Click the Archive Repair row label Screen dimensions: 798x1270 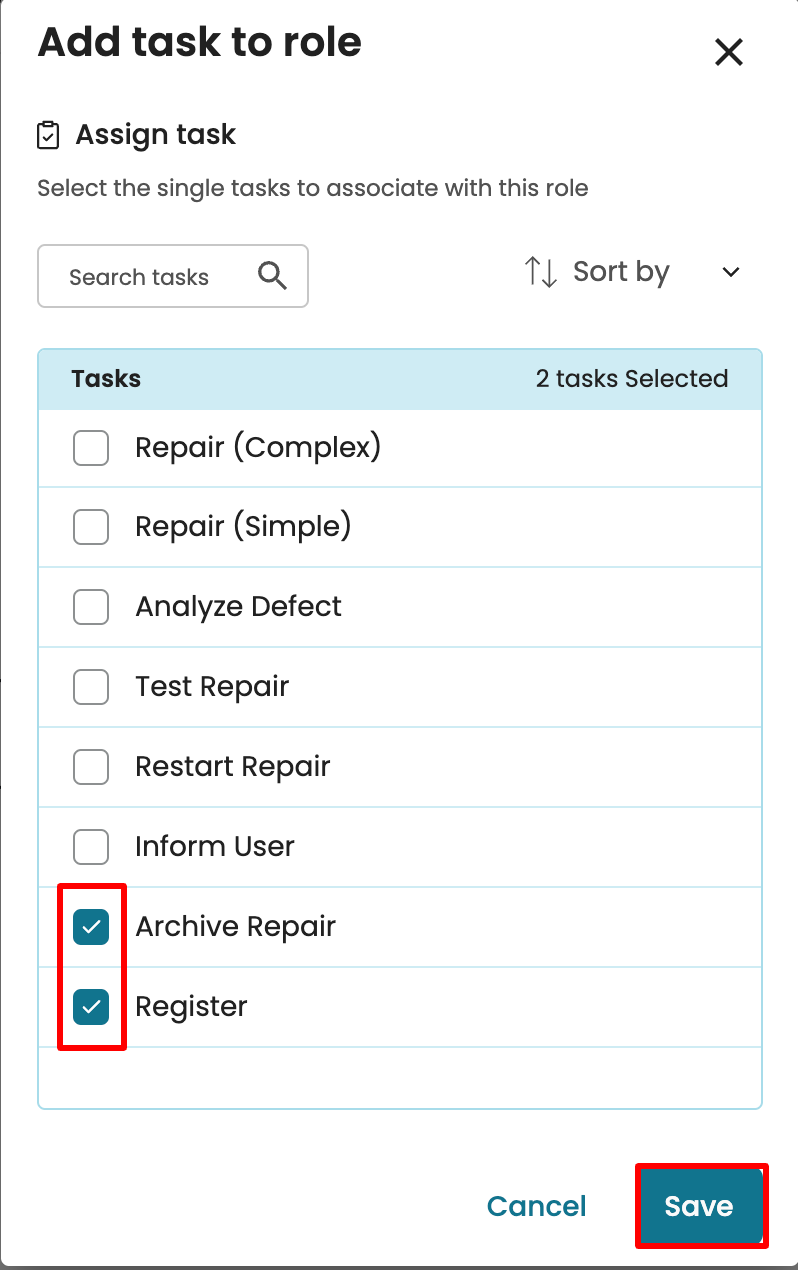tap(235, 927)
